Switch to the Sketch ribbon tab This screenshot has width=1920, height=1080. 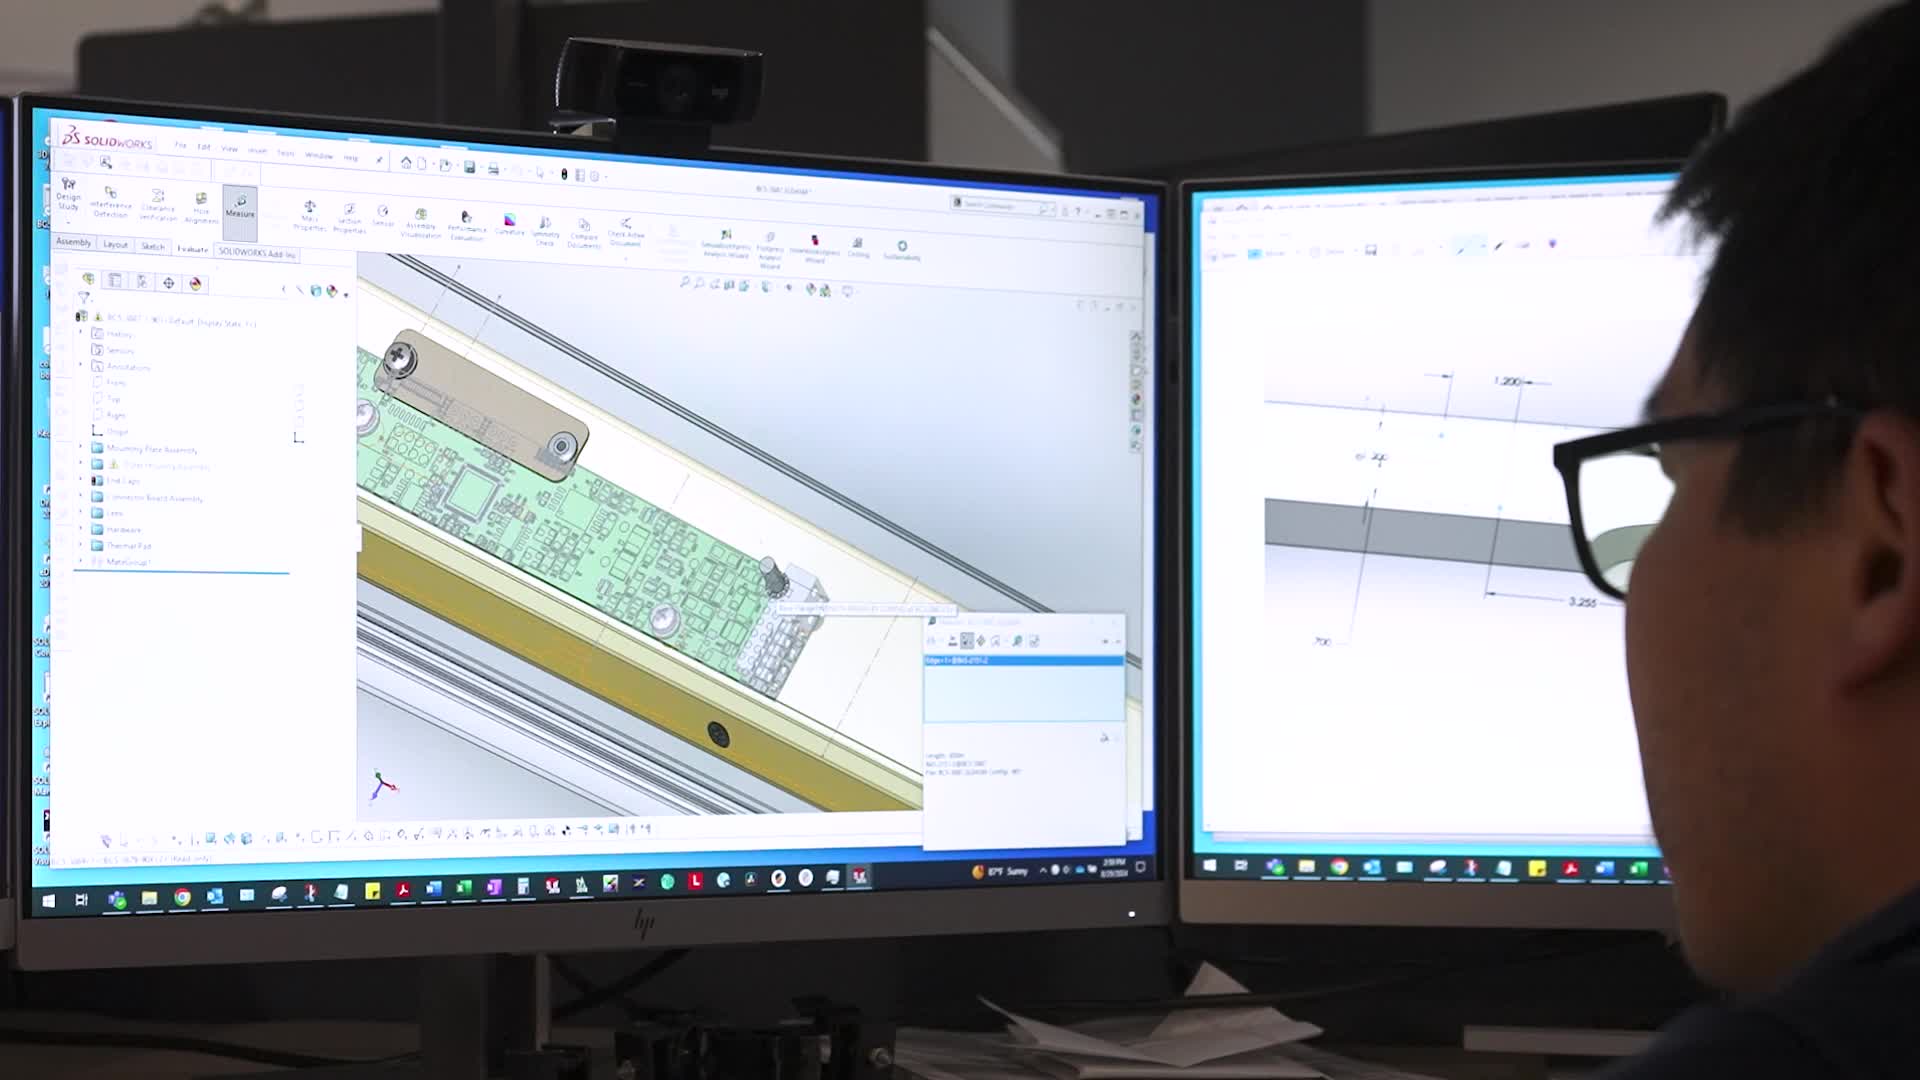point(152,246)
